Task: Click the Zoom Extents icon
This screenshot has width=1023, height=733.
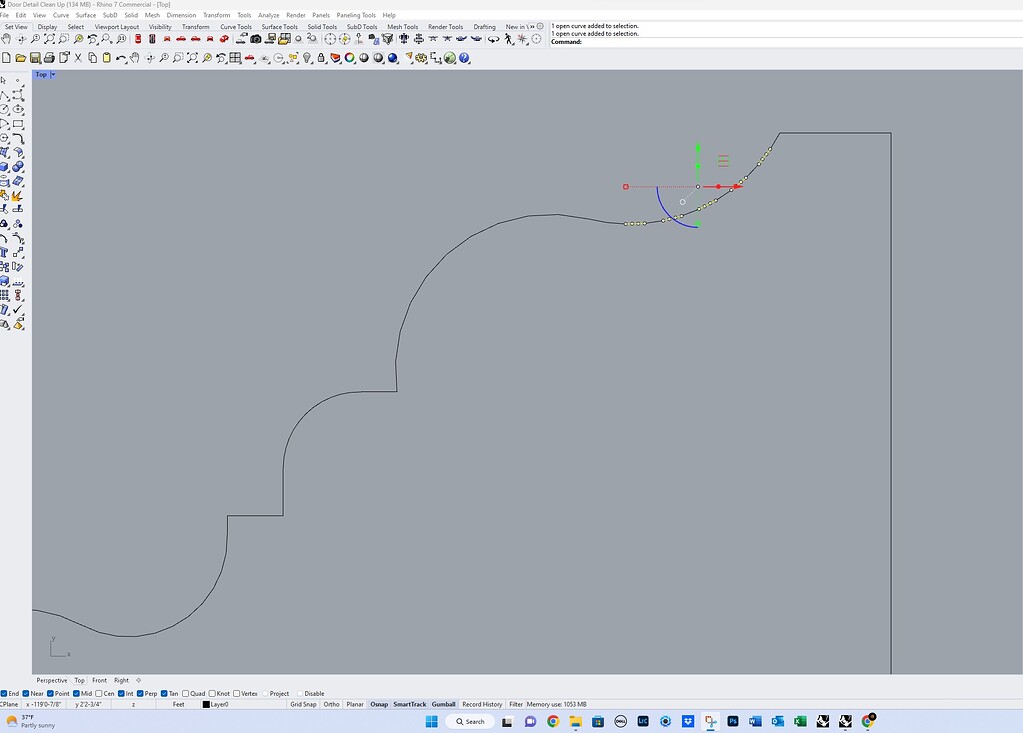Action: point(192,58)
